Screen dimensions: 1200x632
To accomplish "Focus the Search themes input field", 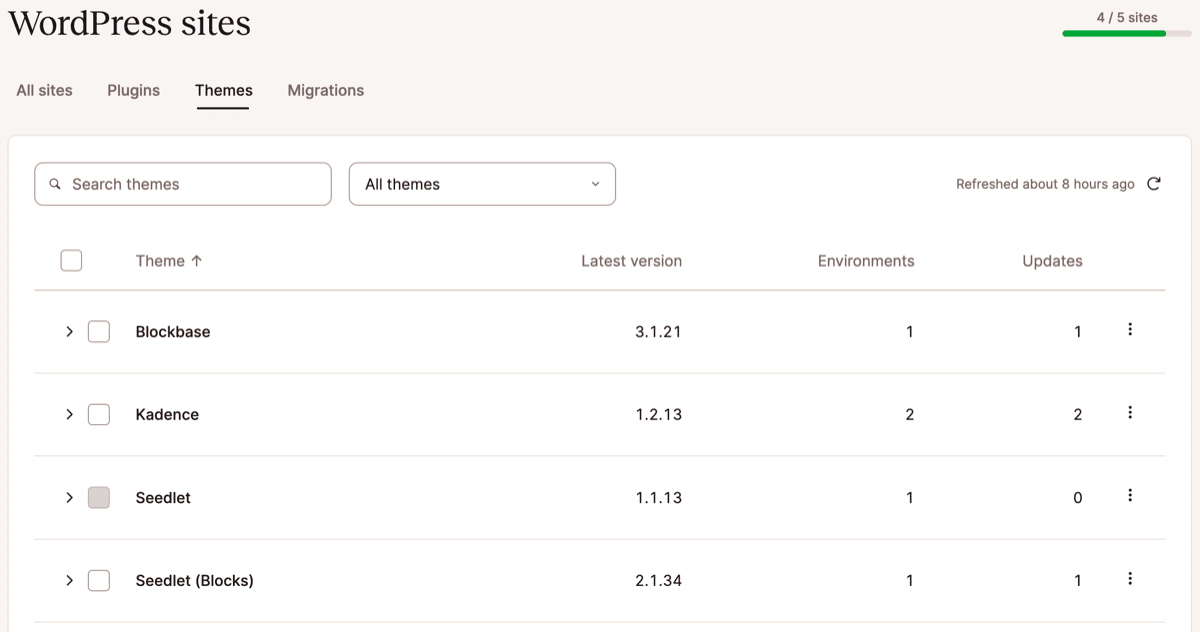I will (x=195, y=184).
